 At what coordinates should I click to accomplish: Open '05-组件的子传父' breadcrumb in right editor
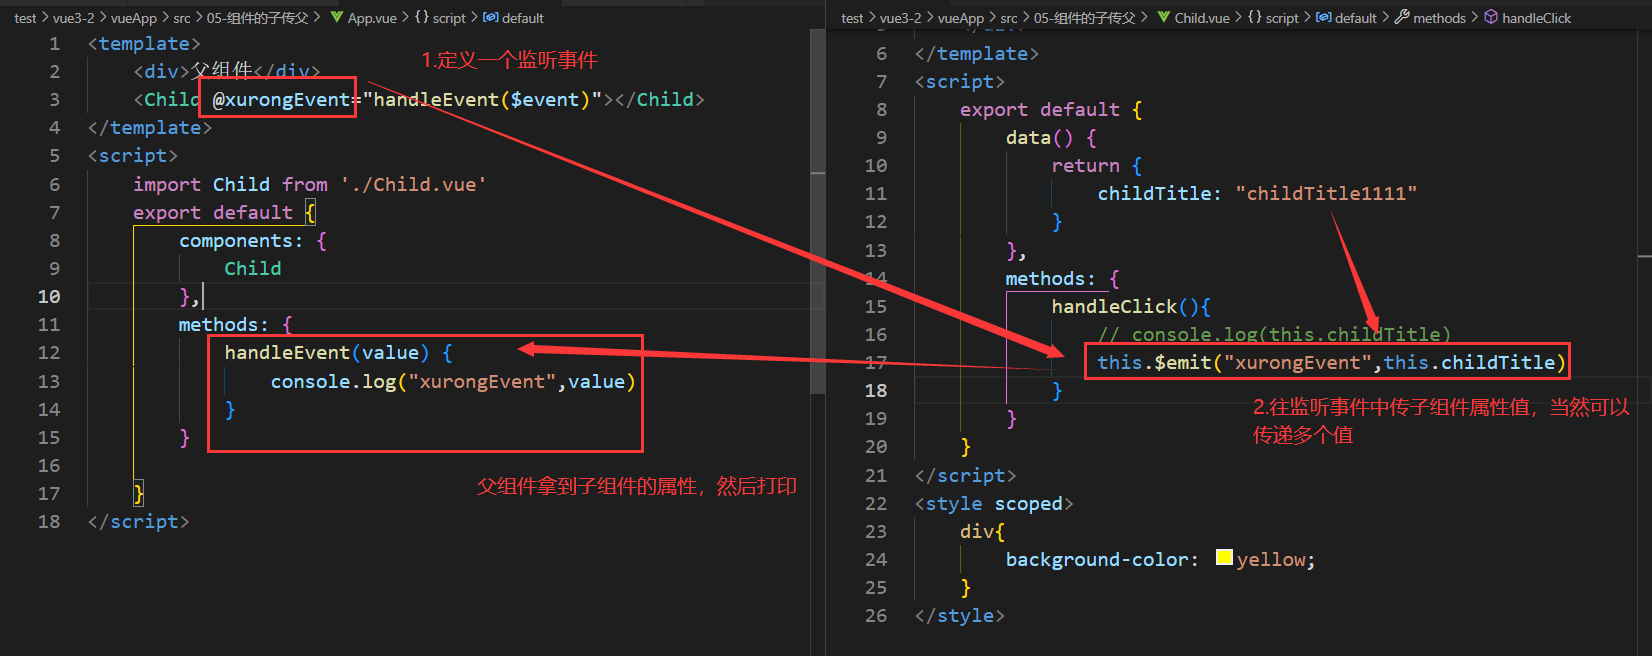[1085, 18]
